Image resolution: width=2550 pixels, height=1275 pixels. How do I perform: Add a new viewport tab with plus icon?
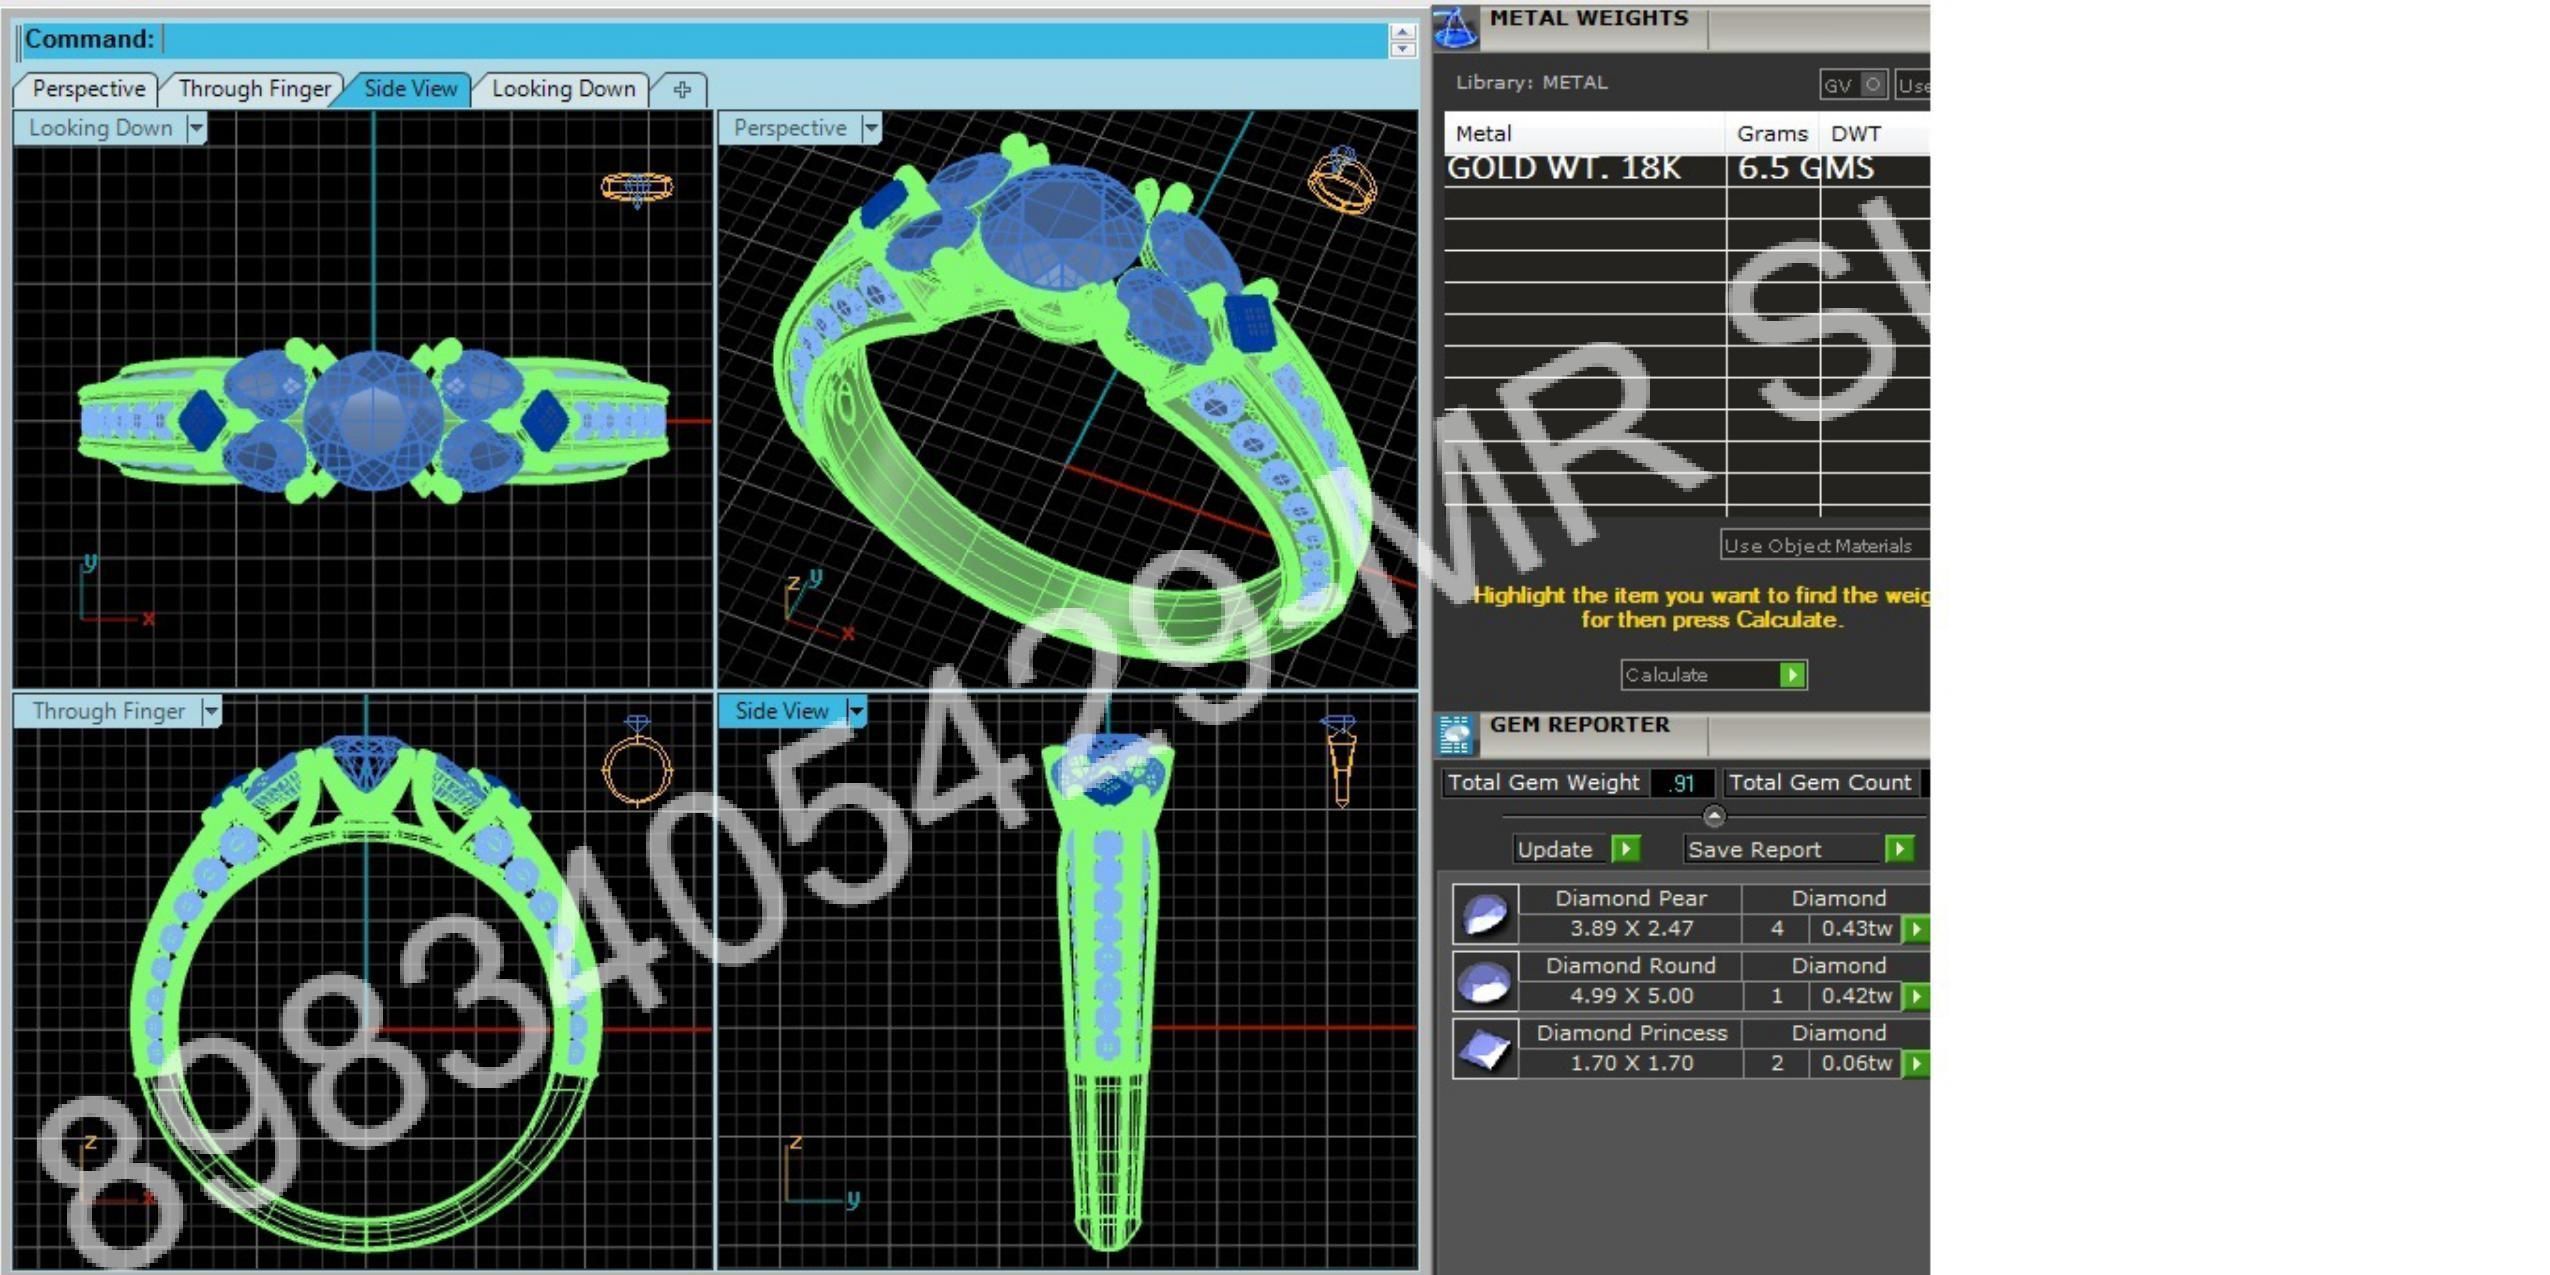click(x=682, y=89)
